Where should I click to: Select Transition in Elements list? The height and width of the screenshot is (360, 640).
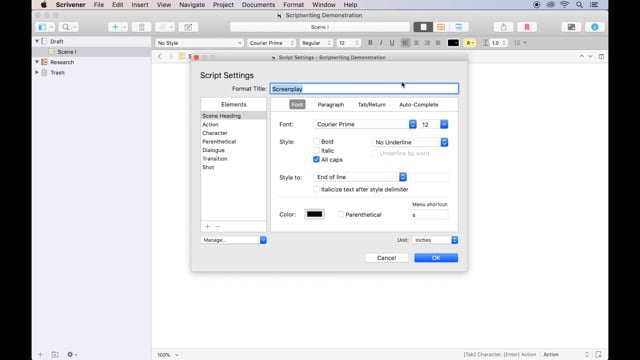tap(233, 159)
